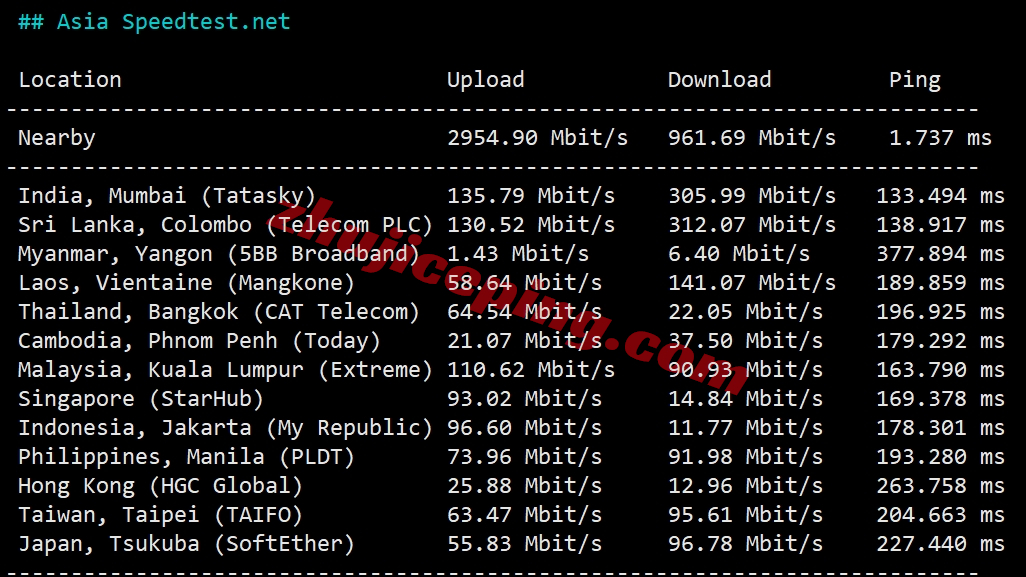The image size is (1026, 577).
Task: Click India, Mumbai (Tatasky) row
Action: 511,196
